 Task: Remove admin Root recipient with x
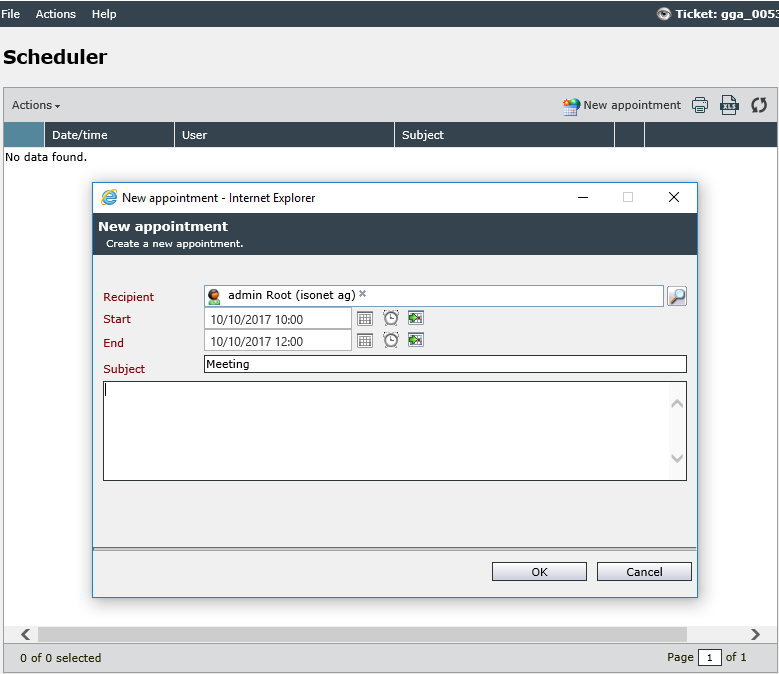coord(363,294)
